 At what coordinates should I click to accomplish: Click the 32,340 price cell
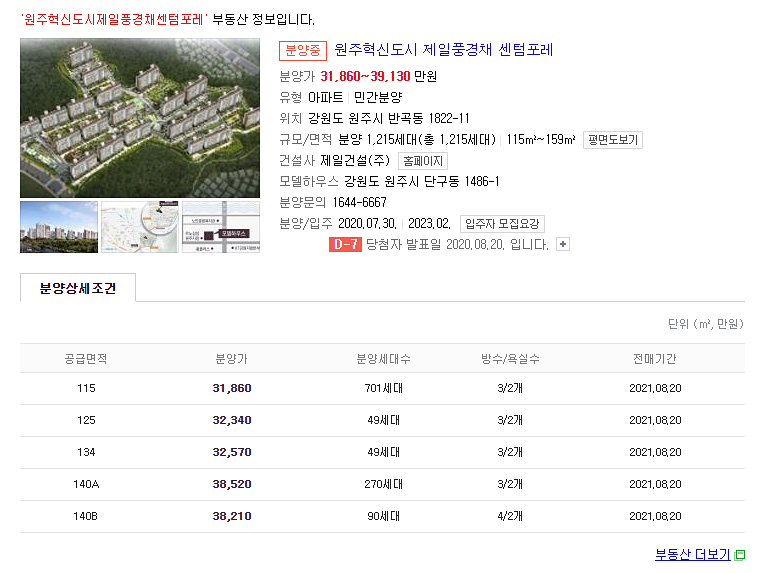232,420
